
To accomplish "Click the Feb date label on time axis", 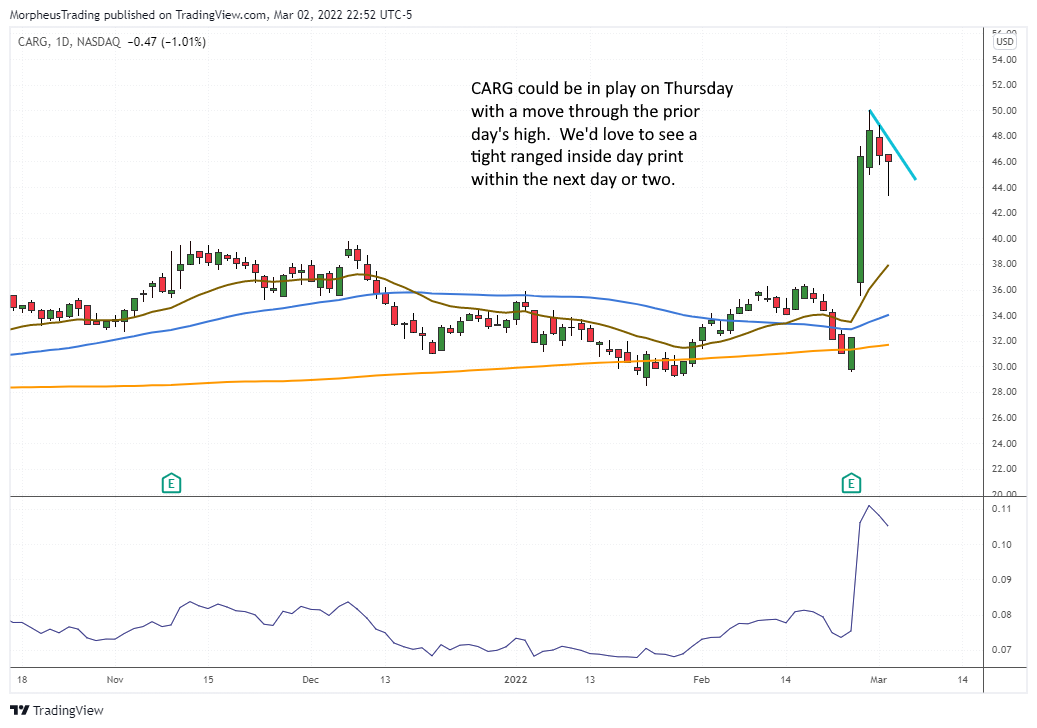I will (x=701, y=679).
